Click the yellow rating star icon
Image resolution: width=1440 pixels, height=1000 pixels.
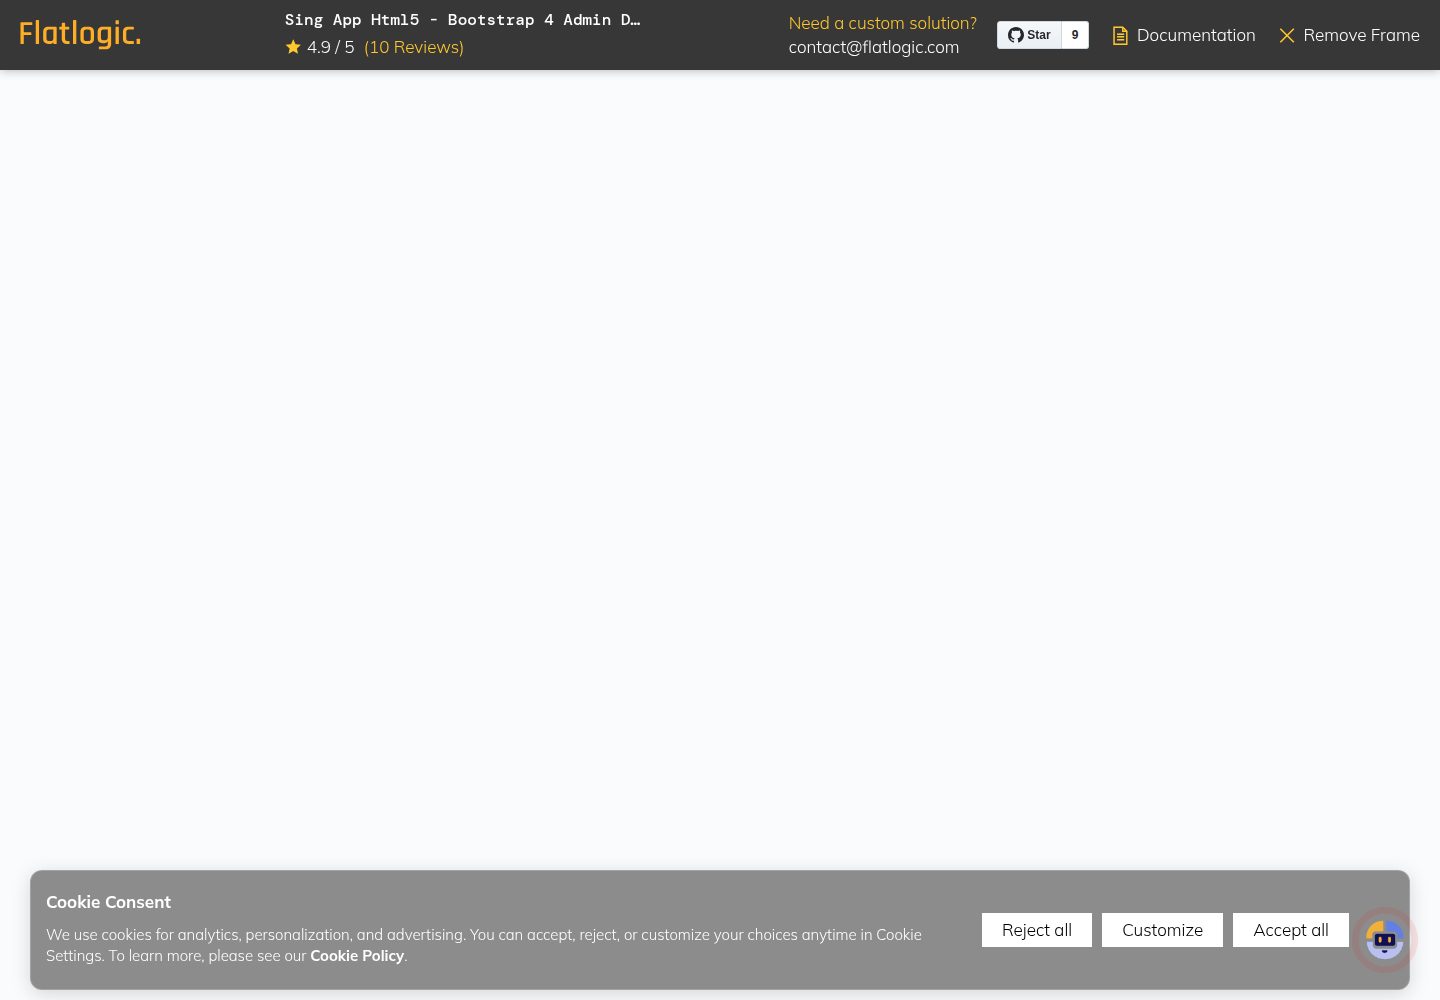point(293,47)
